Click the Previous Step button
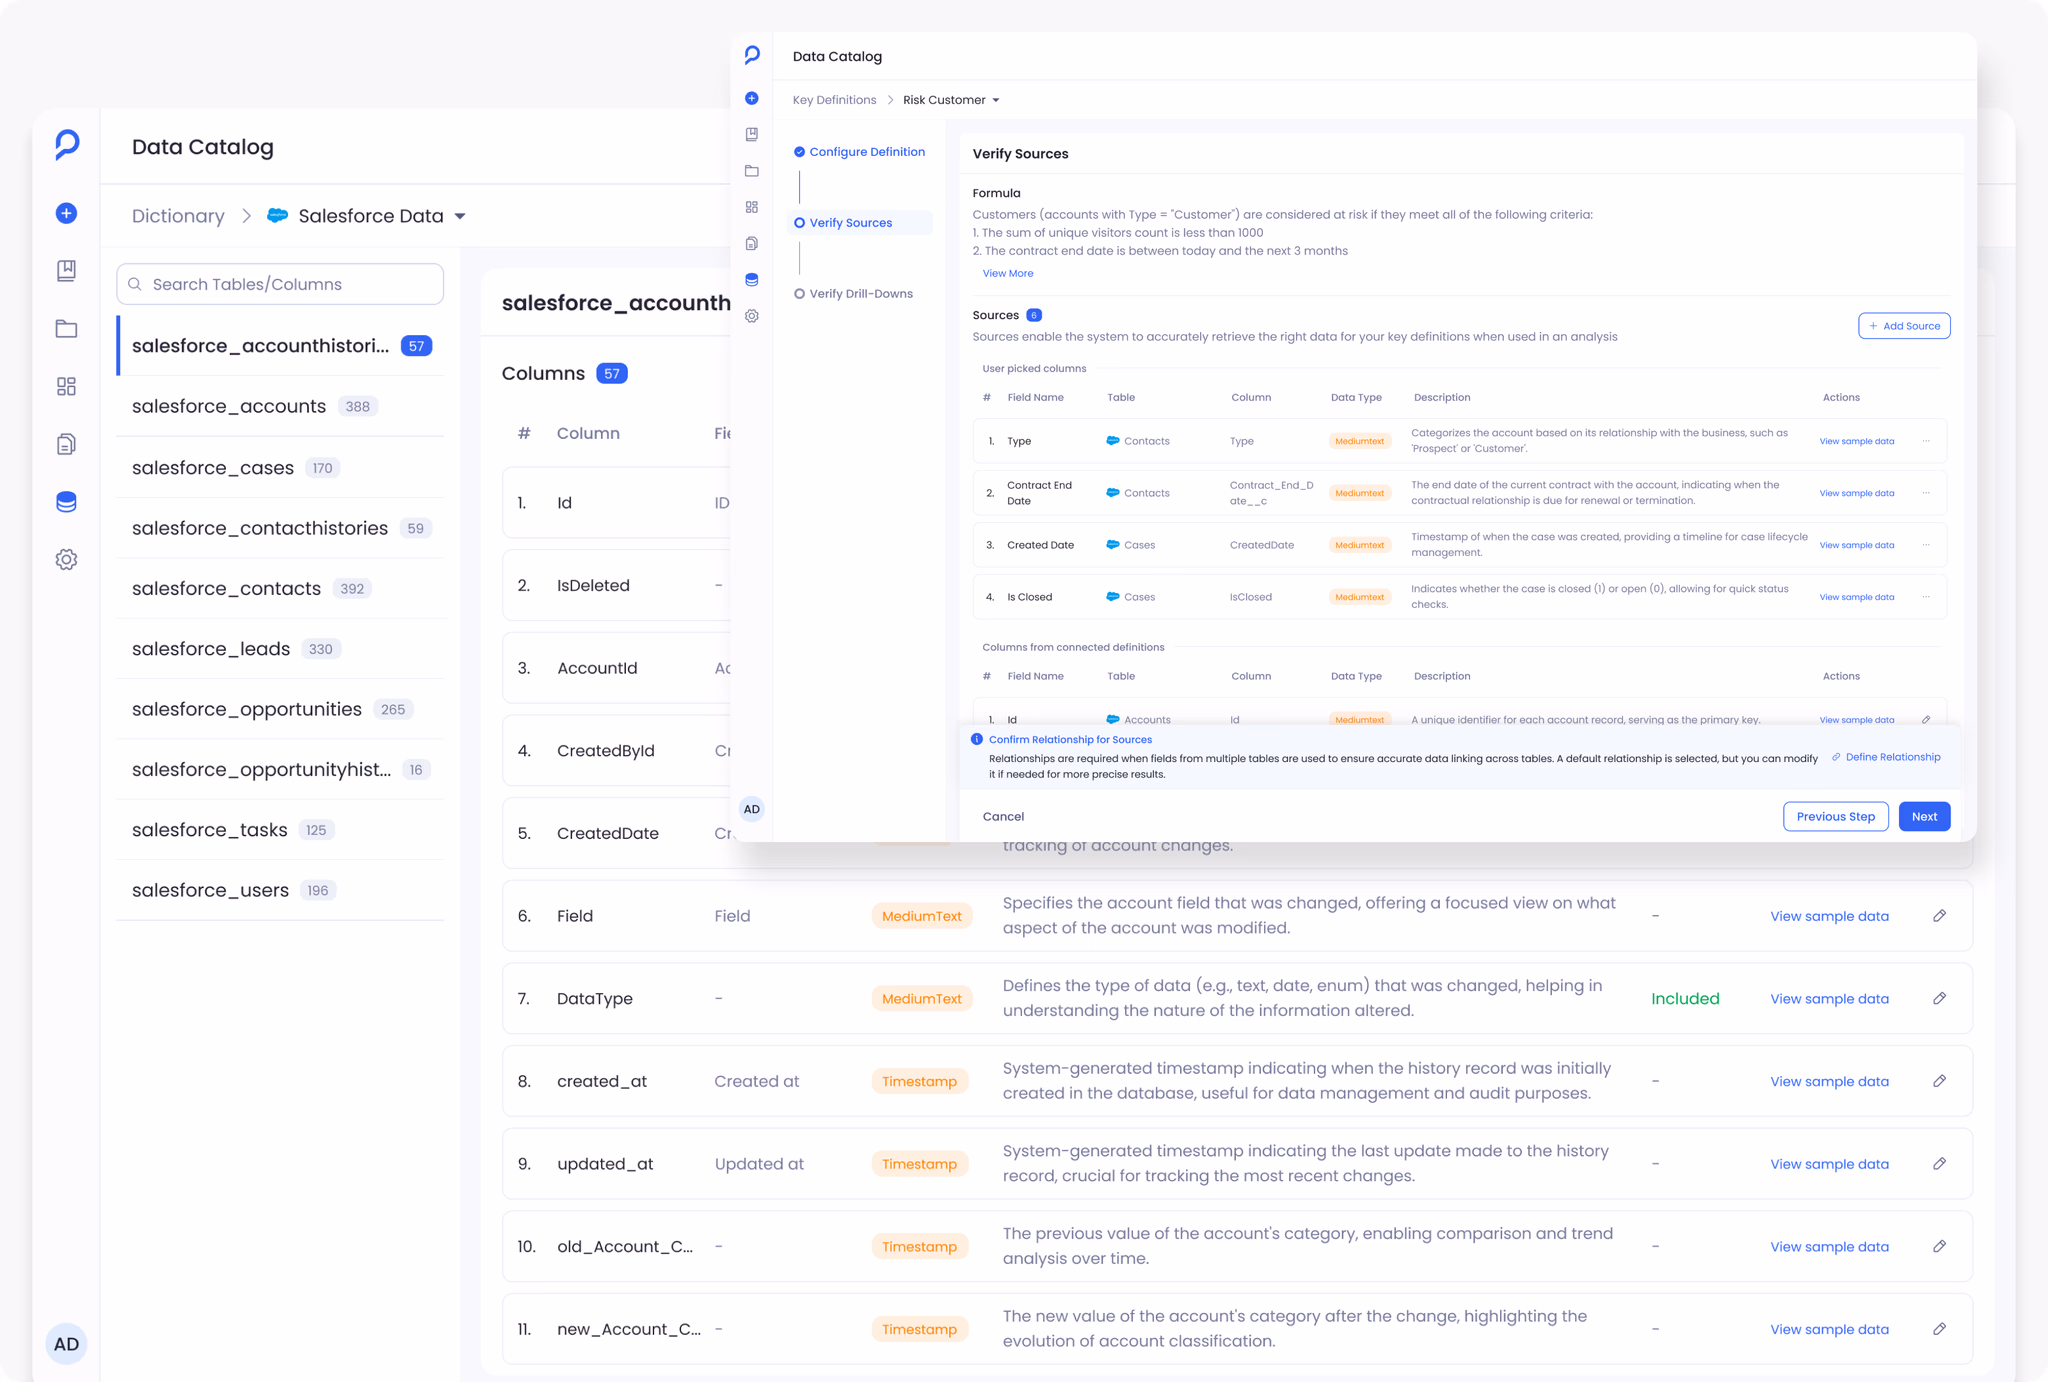This screenshot has height=1382, width=2048. 1835,817
